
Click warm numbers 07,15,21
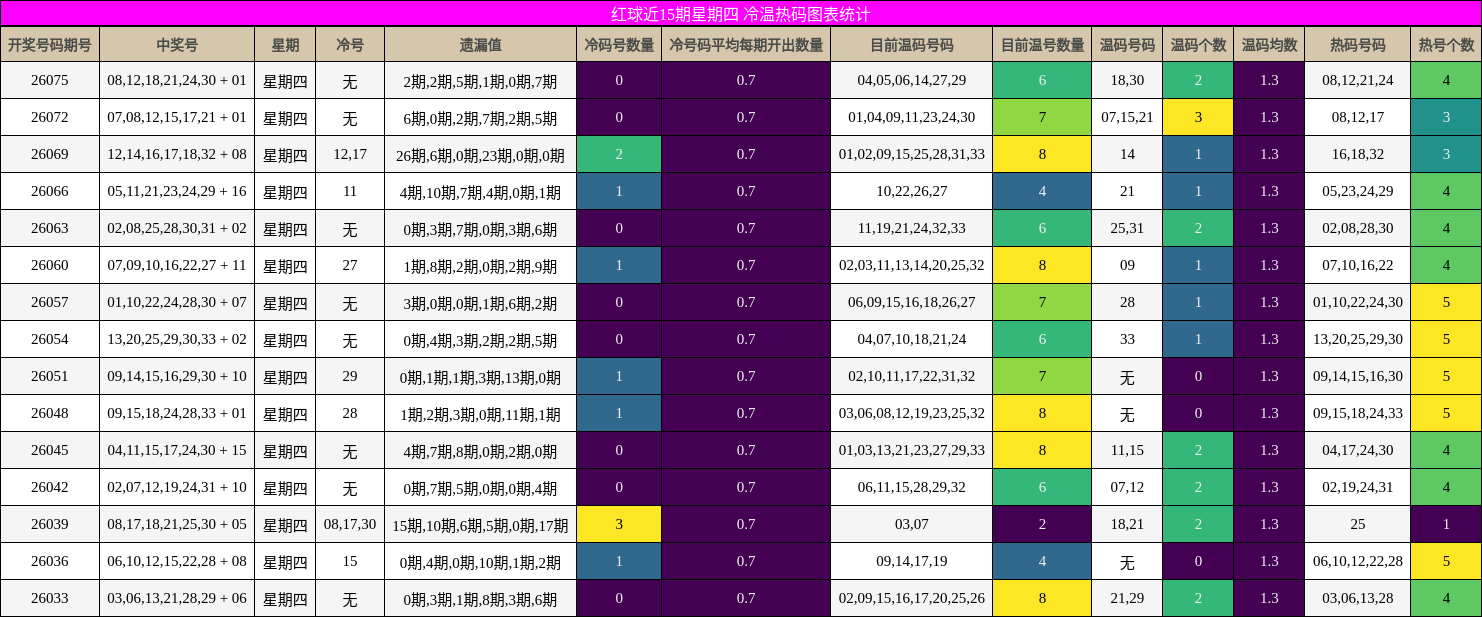[x=1127, y=117]
